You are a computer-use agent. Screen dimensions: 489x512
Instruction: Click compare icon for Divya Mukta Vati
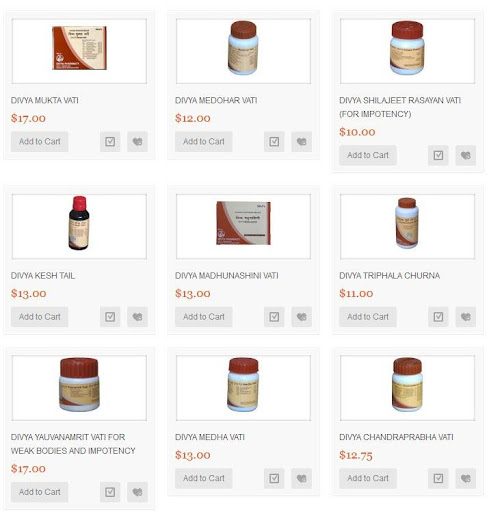pos(110,142)
